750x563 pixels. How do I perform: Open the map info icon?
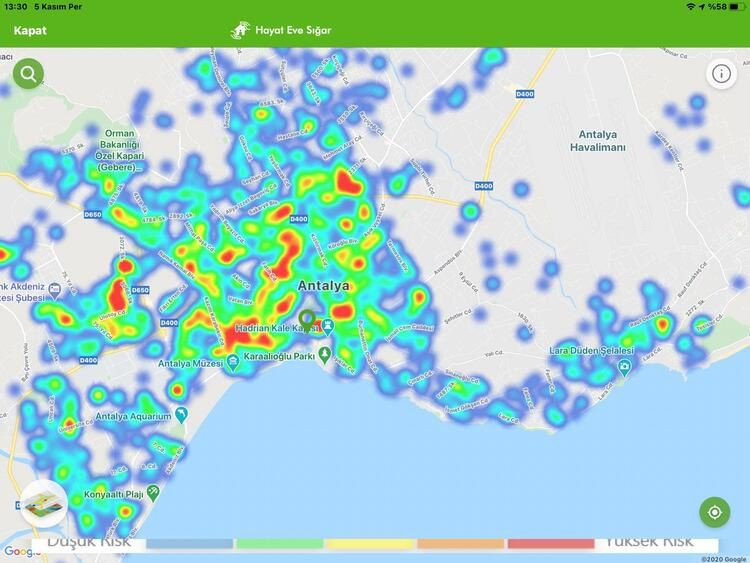pyautogui.click(x=720, y=73)
